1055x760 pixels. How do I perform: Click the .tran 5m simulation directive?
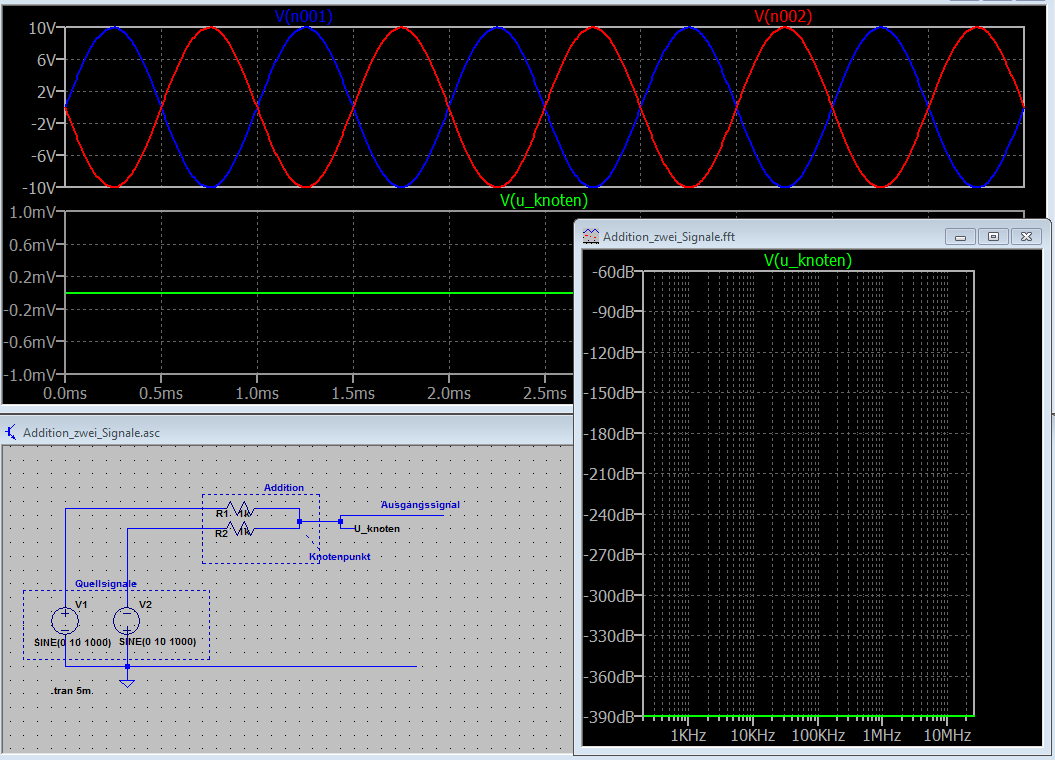[71, 691]
